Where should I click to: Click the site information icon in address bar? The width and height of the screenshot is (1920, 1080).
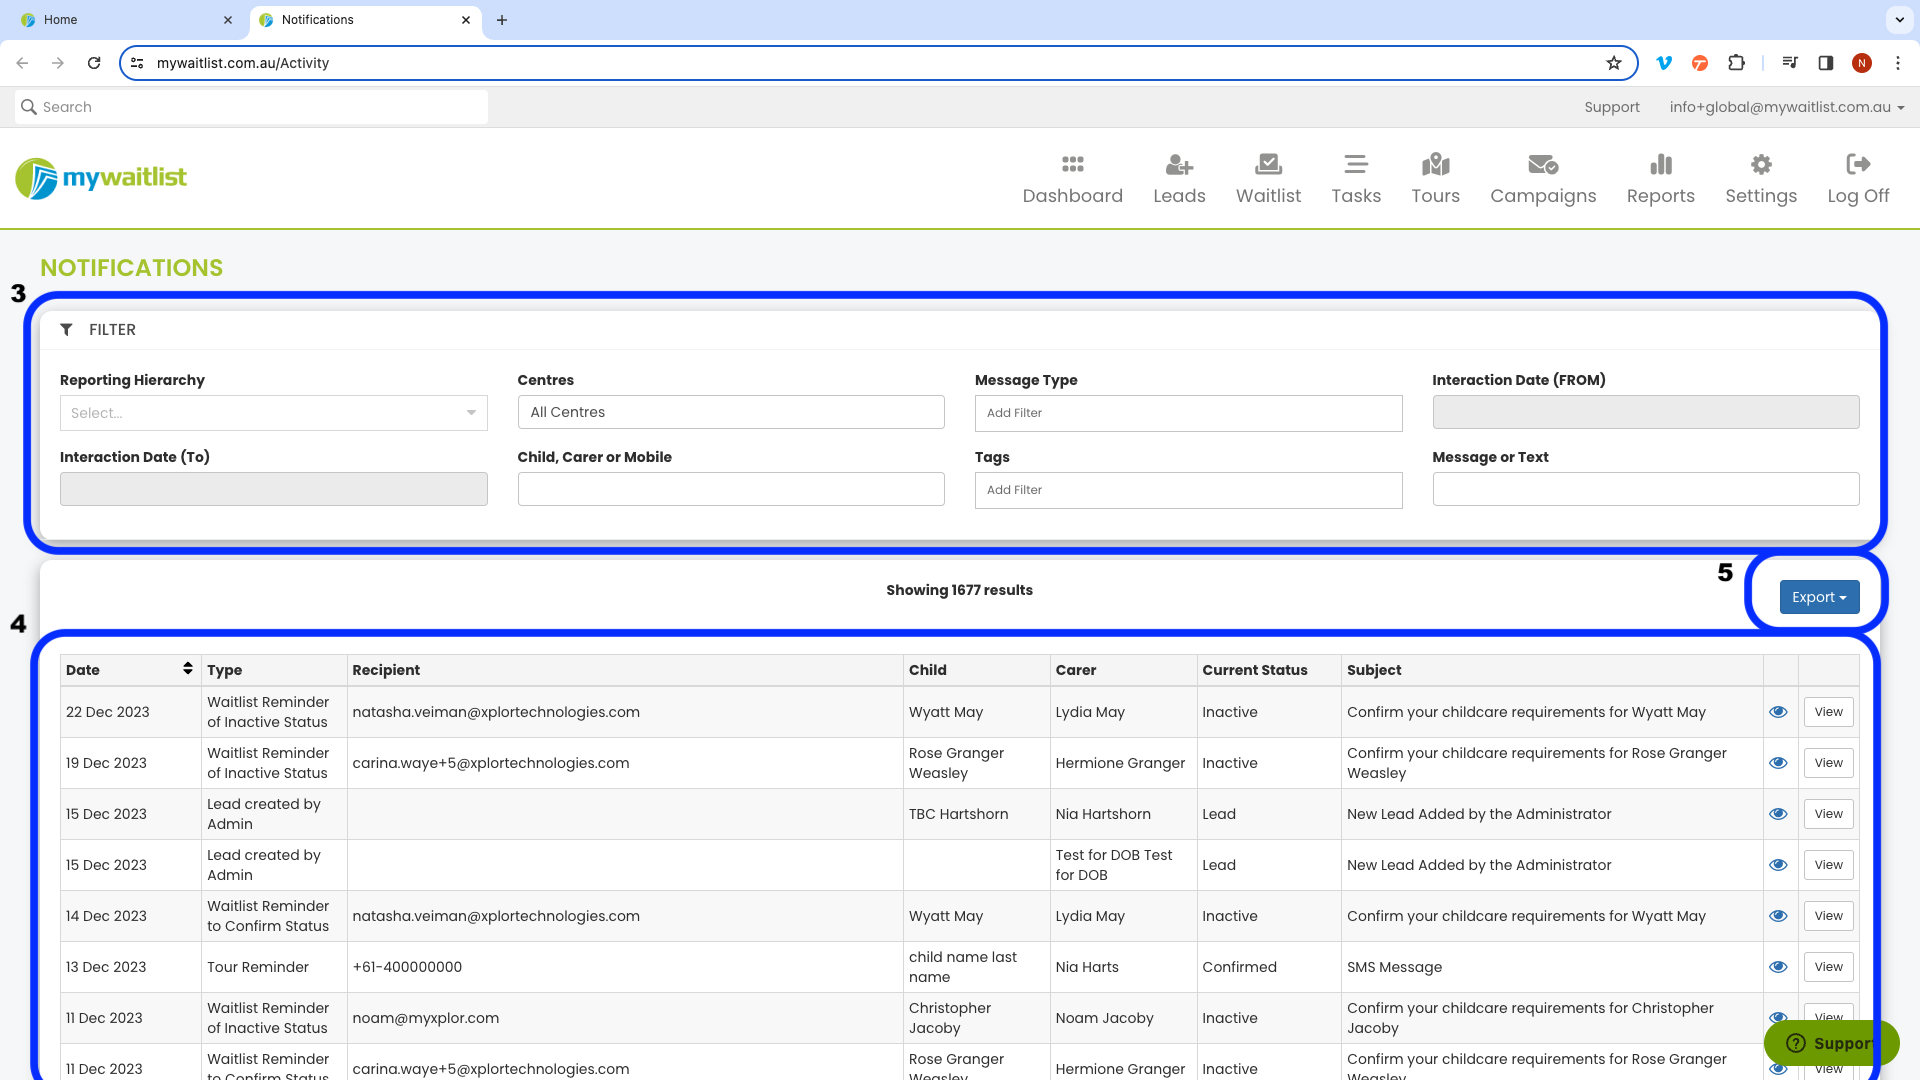138,63
